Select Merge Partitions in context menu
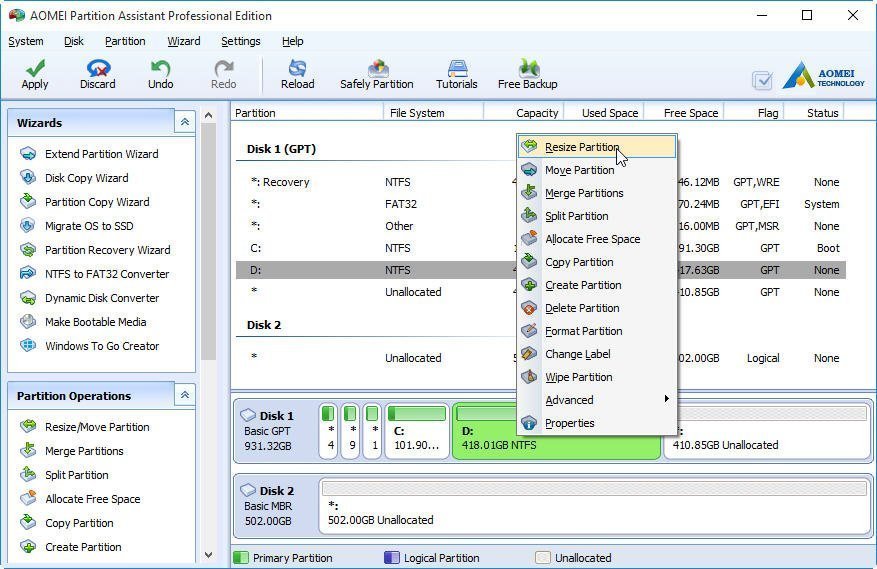Viewport: 877px width, 569px height. point(597,193)
